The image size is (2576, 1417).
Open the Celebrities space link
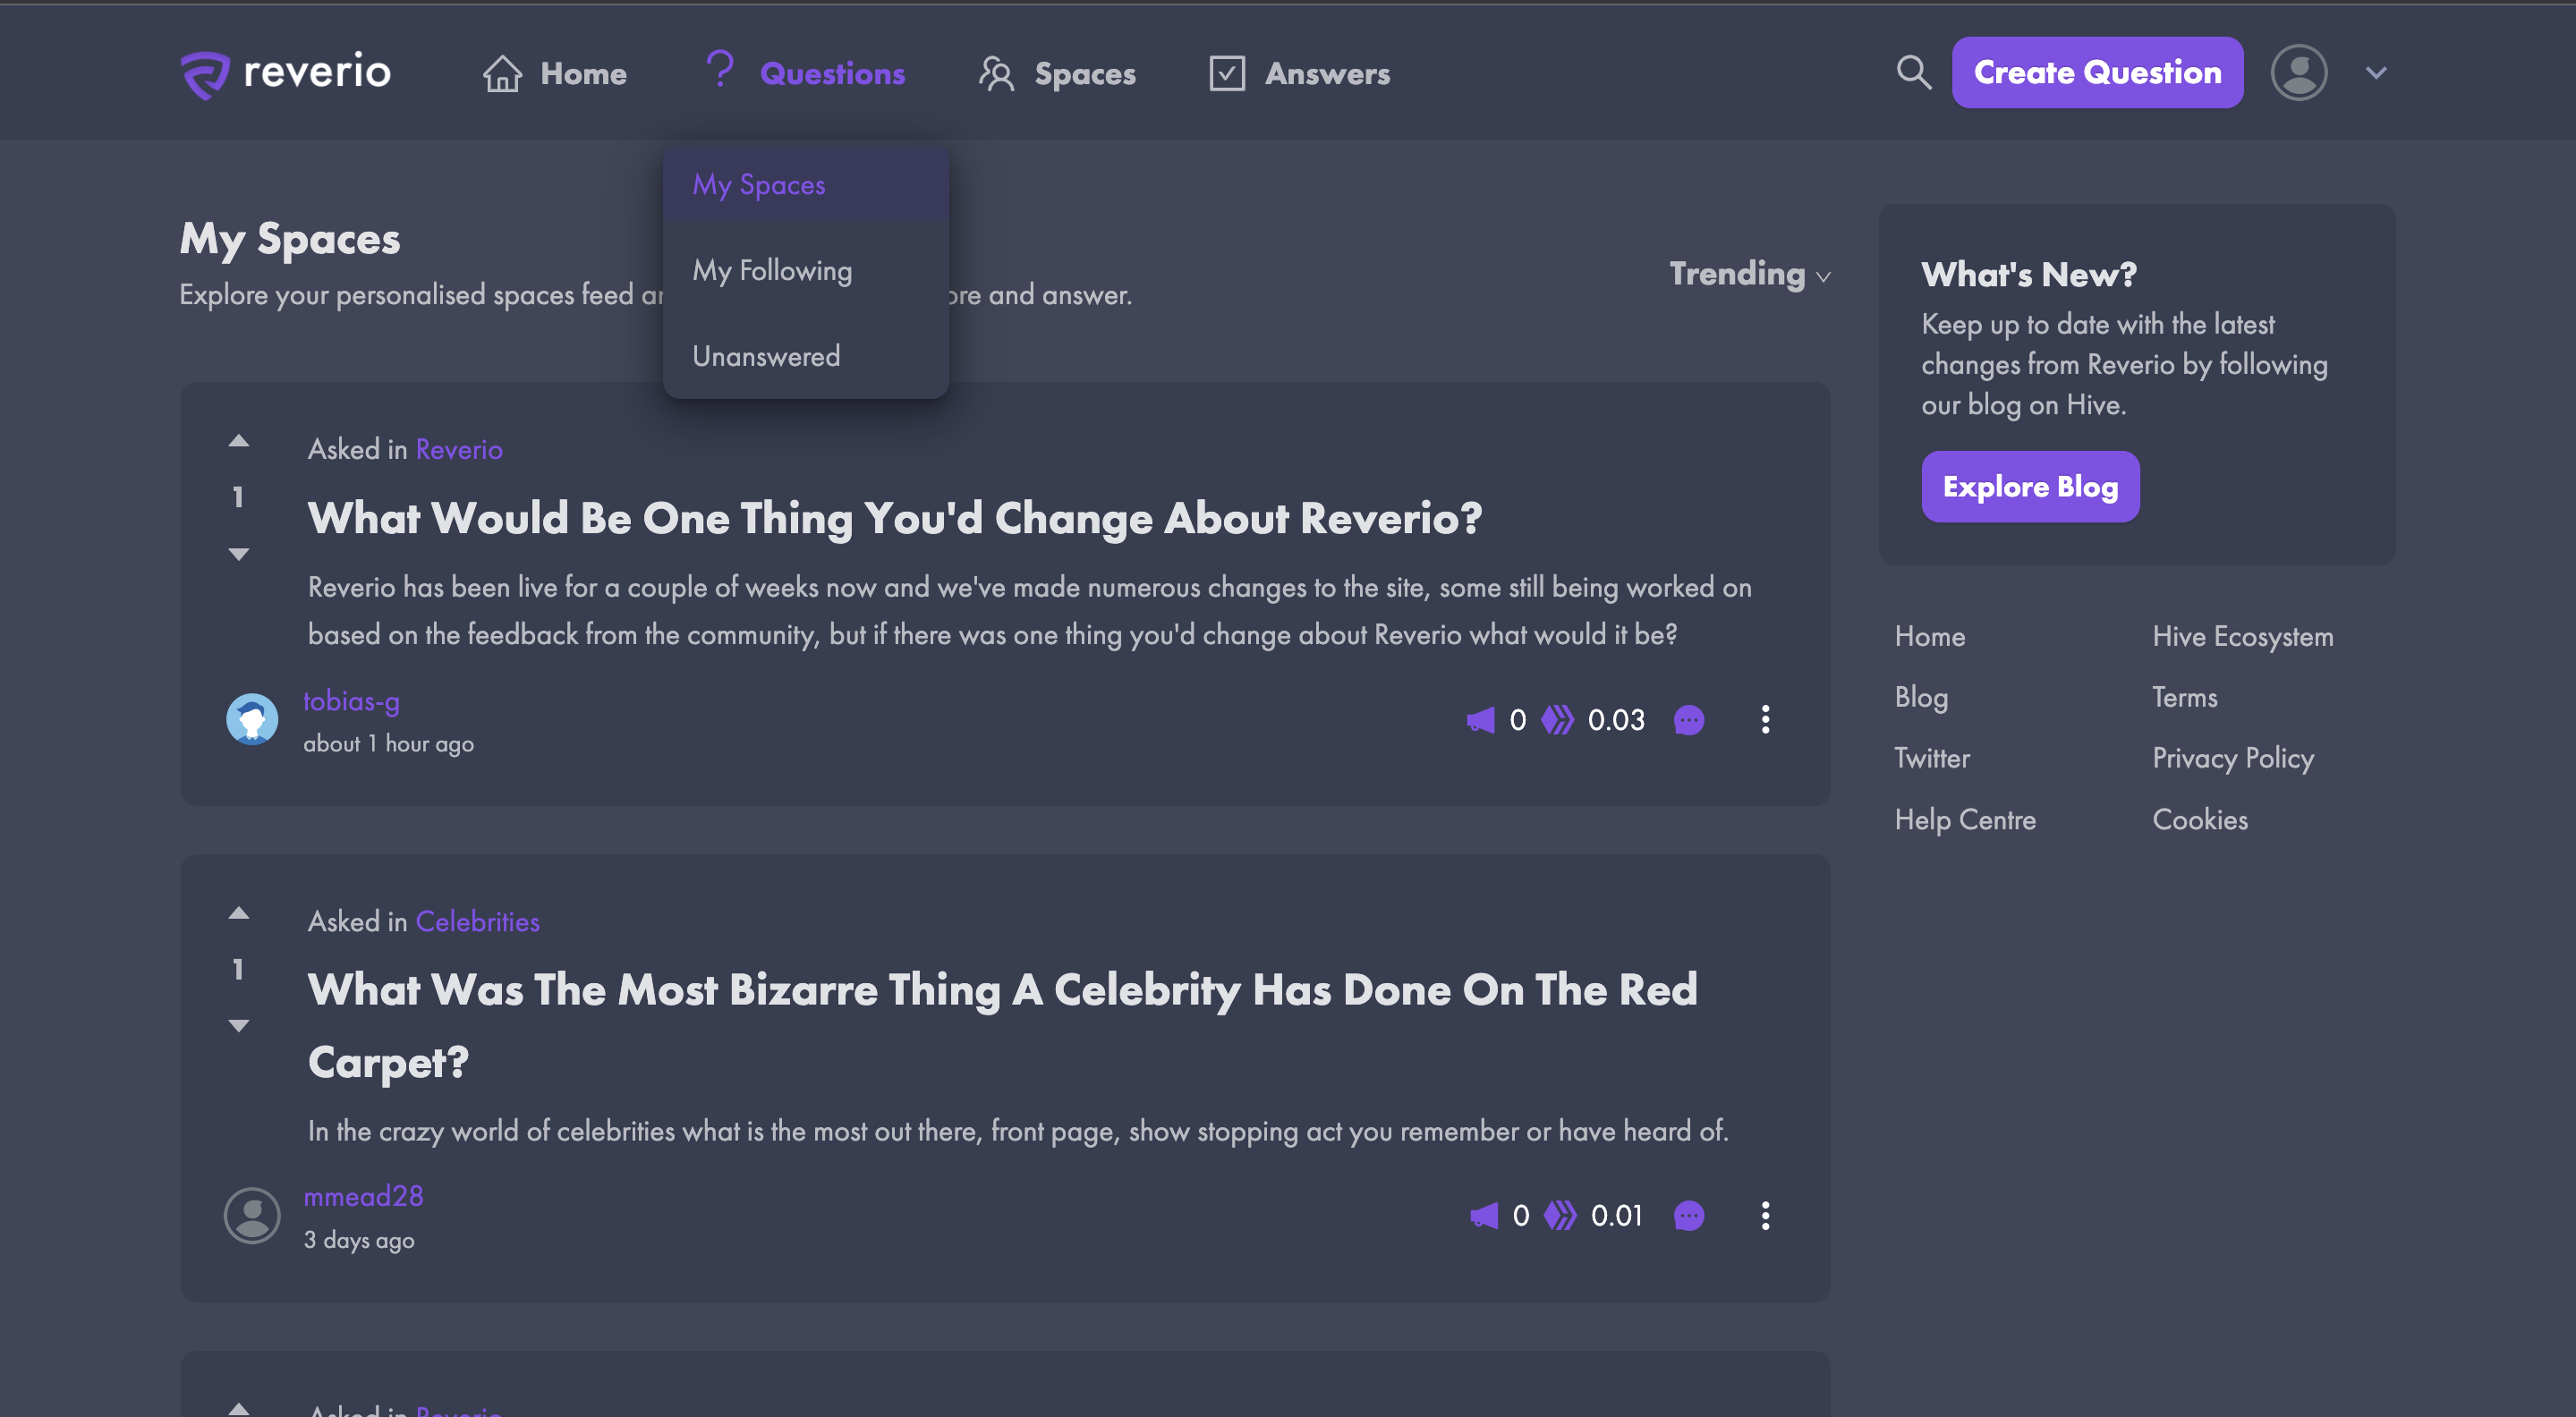[x=478, y=921]
